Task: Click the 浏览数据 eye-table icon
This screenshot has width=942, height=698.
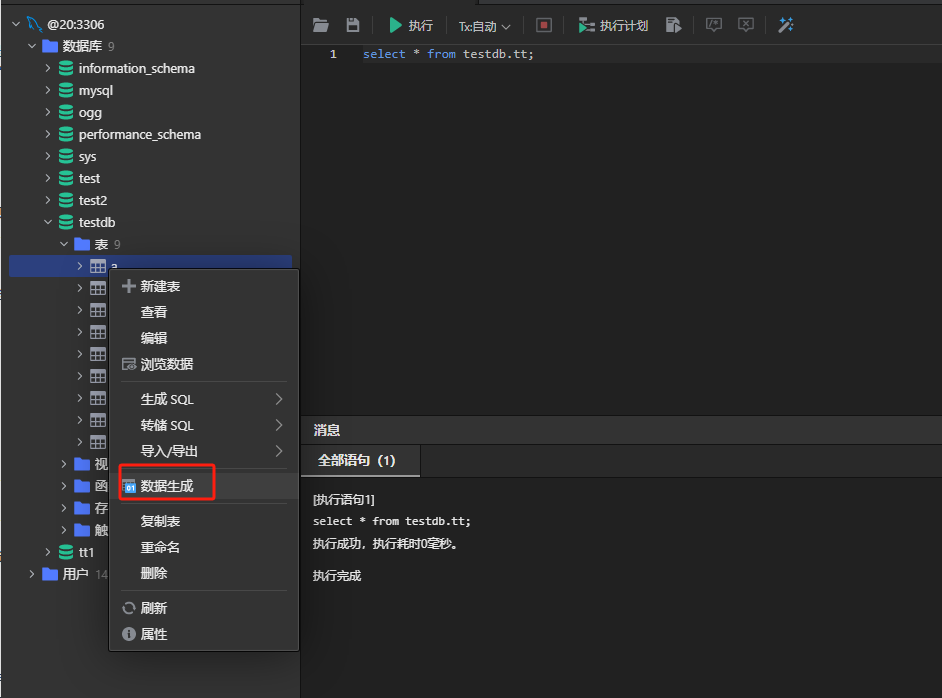Action: coord(129,364)
